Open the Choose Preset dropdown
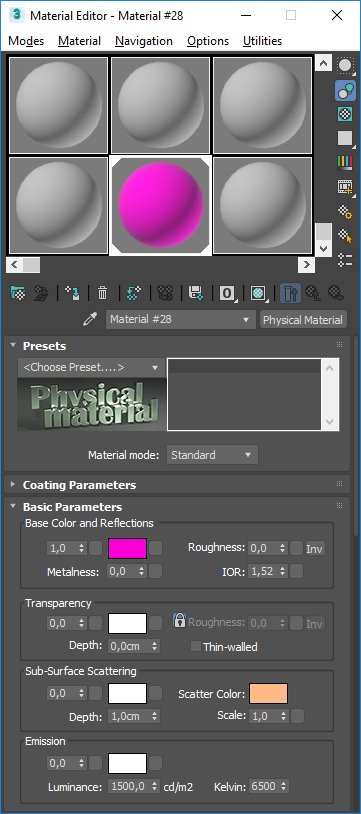The image size is (361, 814). tap(91, 368)
